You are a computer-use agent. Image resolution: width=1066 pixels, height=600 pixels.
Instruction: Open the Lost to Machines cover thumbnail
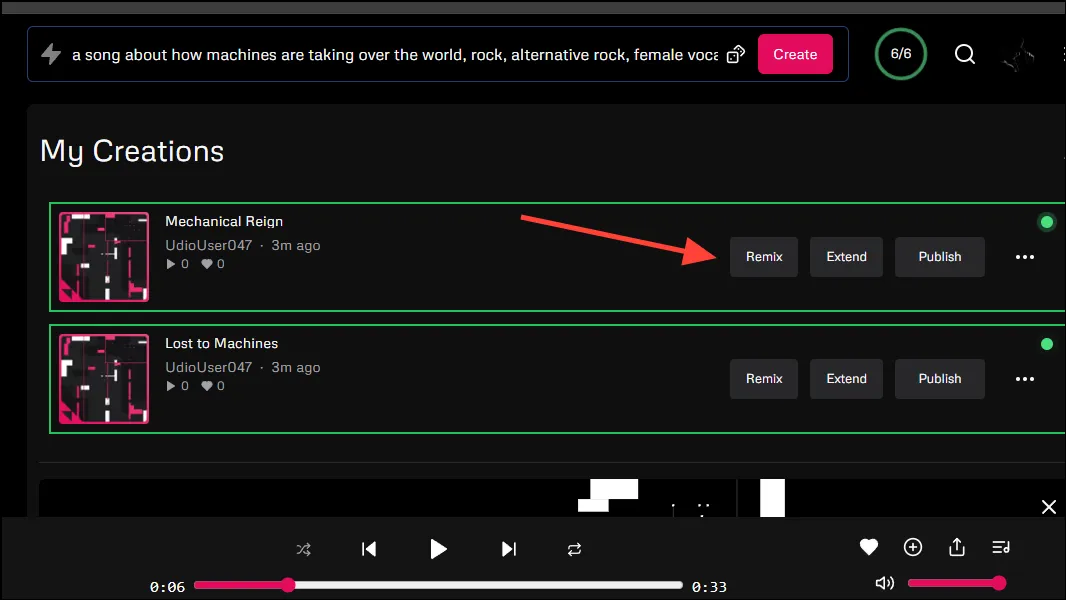[104, 379]
